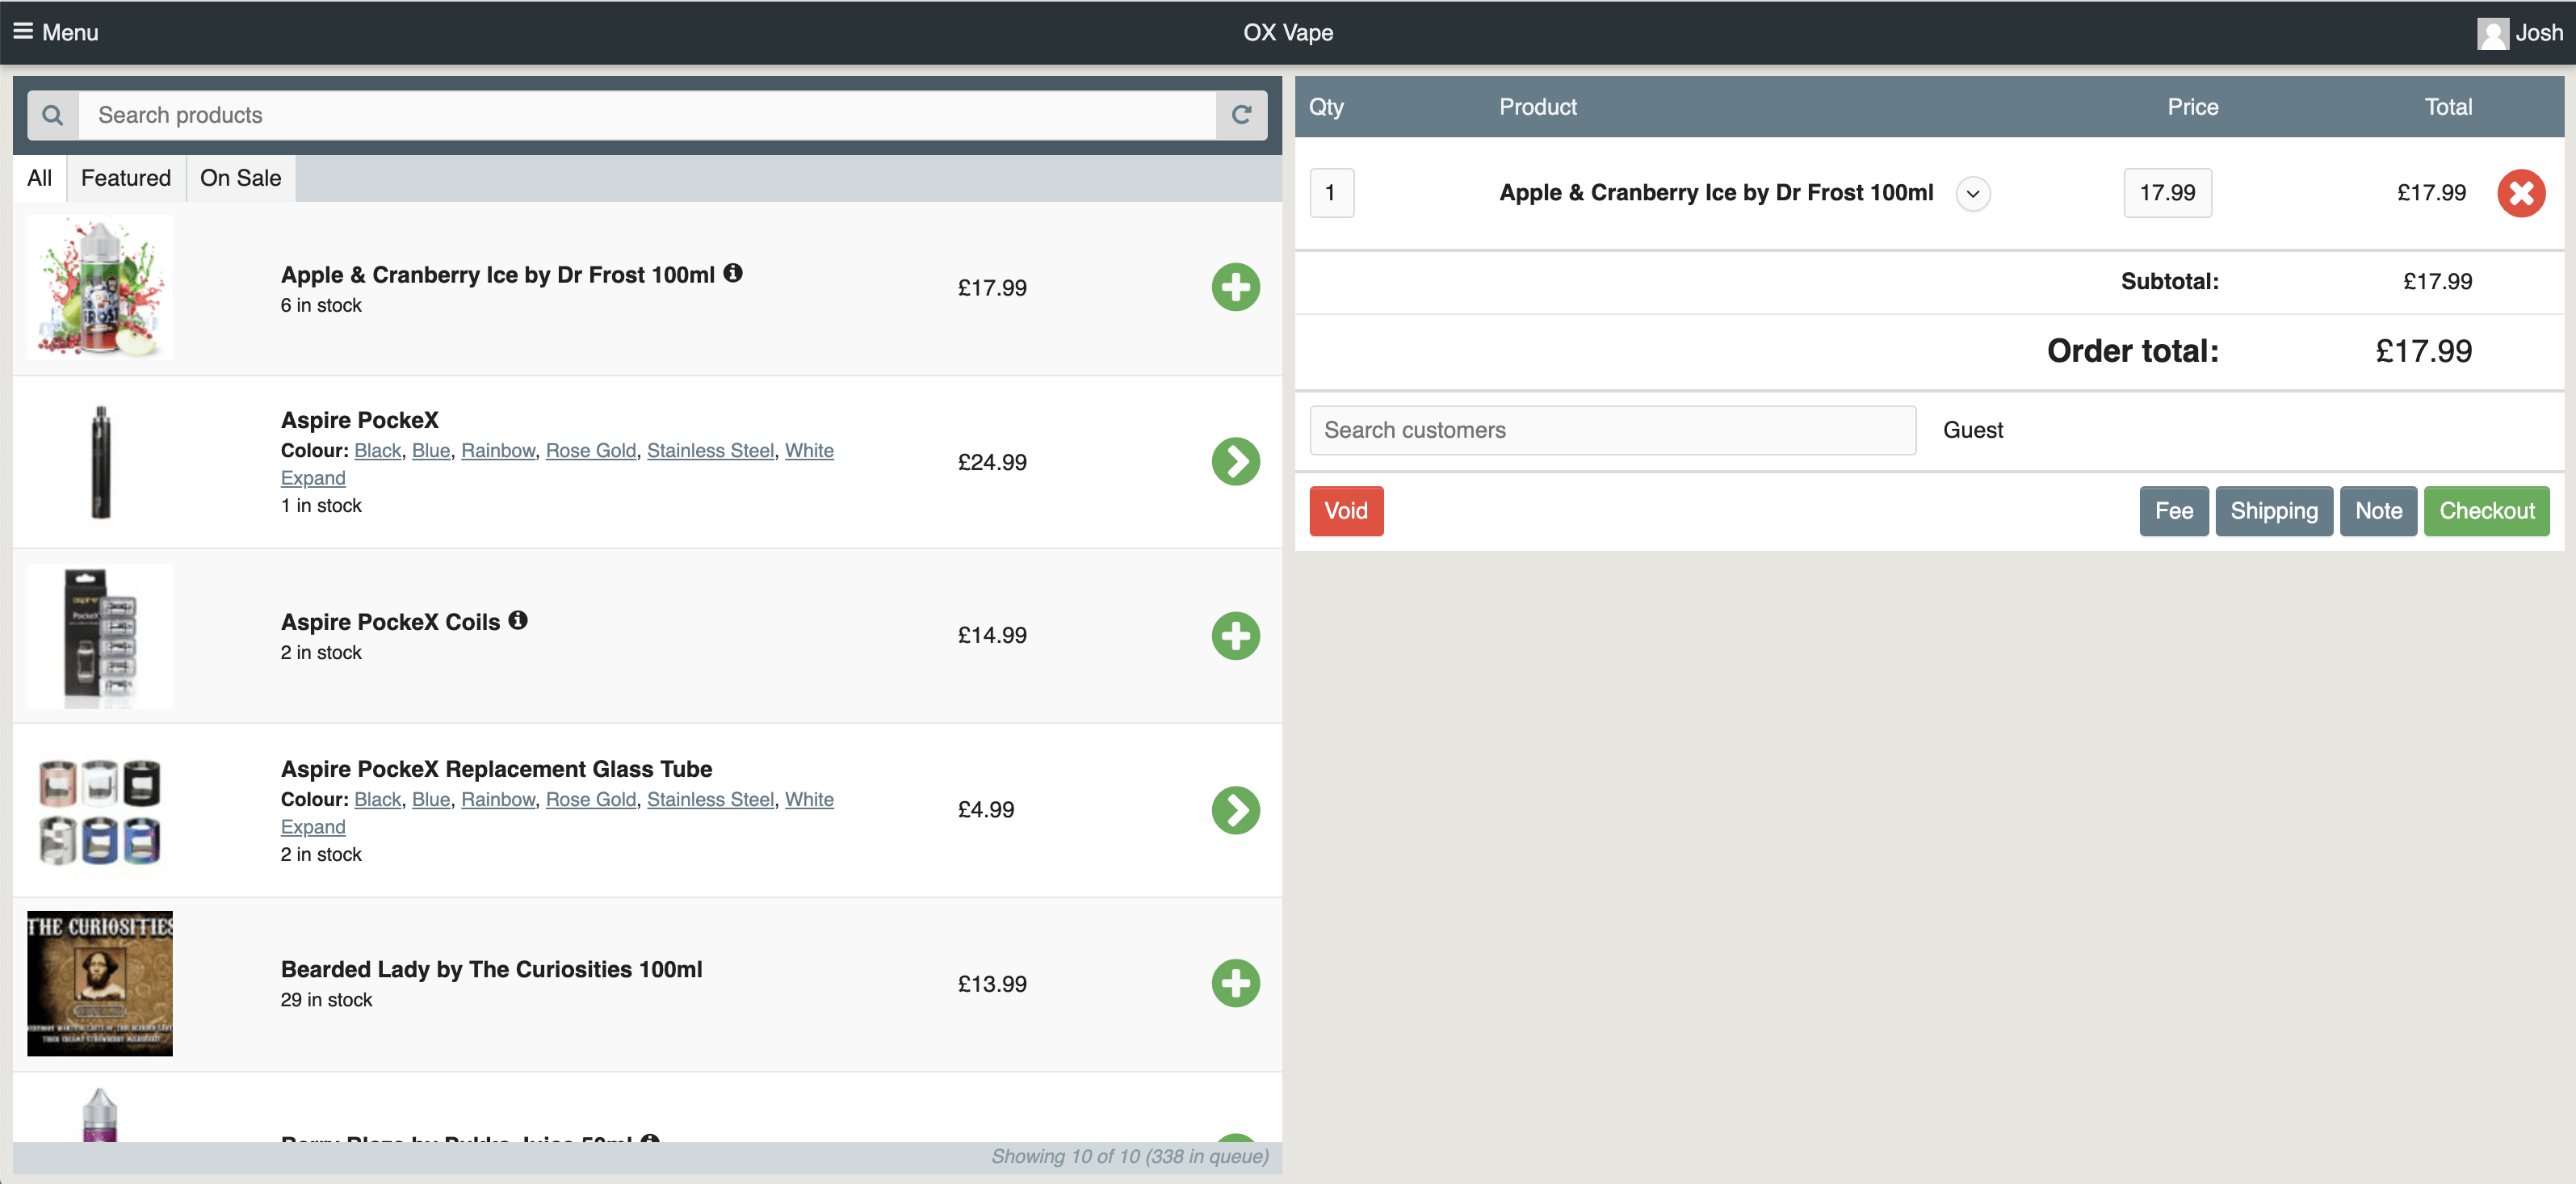Viewport: 2576px width, 1184px height.
Task: Click the OX Vape store title
Action: point(1288,33)
